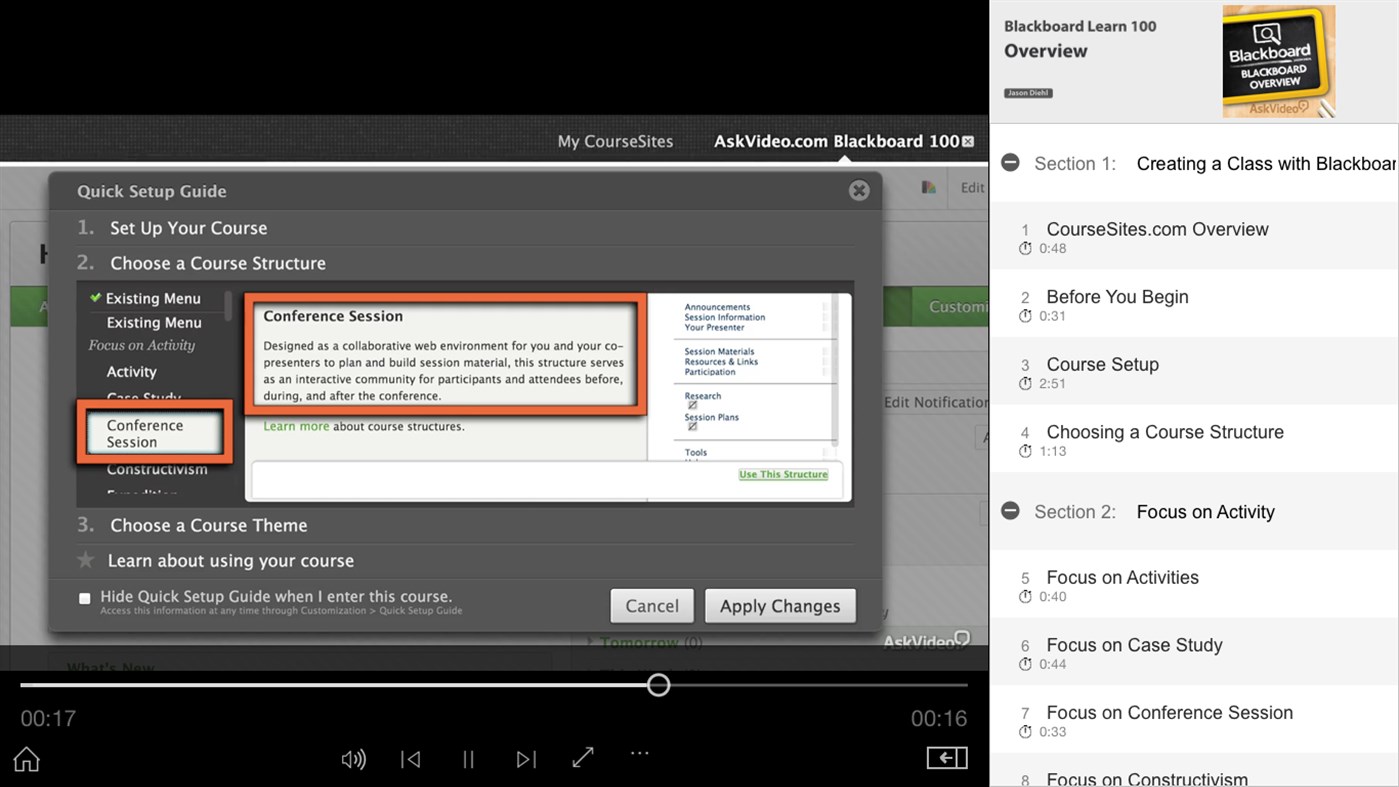The image size is (1399, 787).
Task: Play lesson 4 Choosing a Course Structure
Action: (1194, 440)
